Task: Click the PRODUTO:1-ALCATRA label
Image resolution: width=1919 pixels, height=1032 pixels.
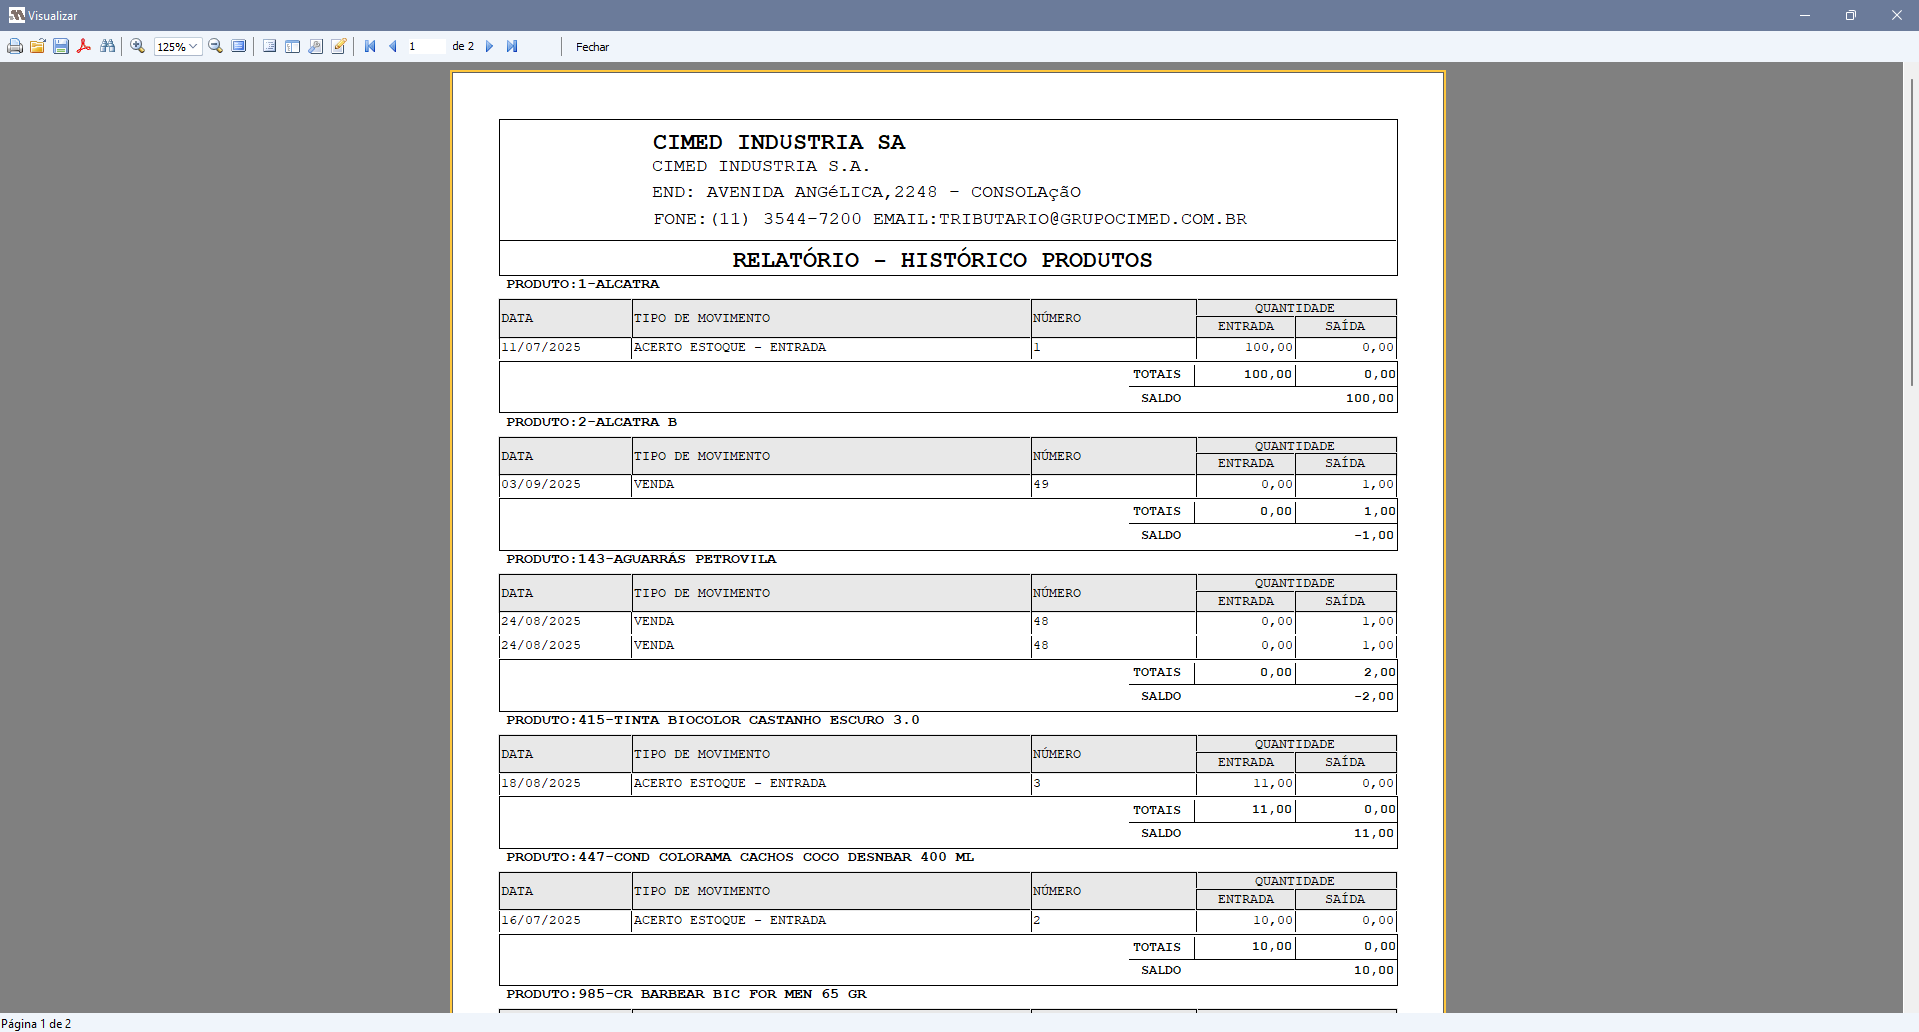Action: click(582, 284)
